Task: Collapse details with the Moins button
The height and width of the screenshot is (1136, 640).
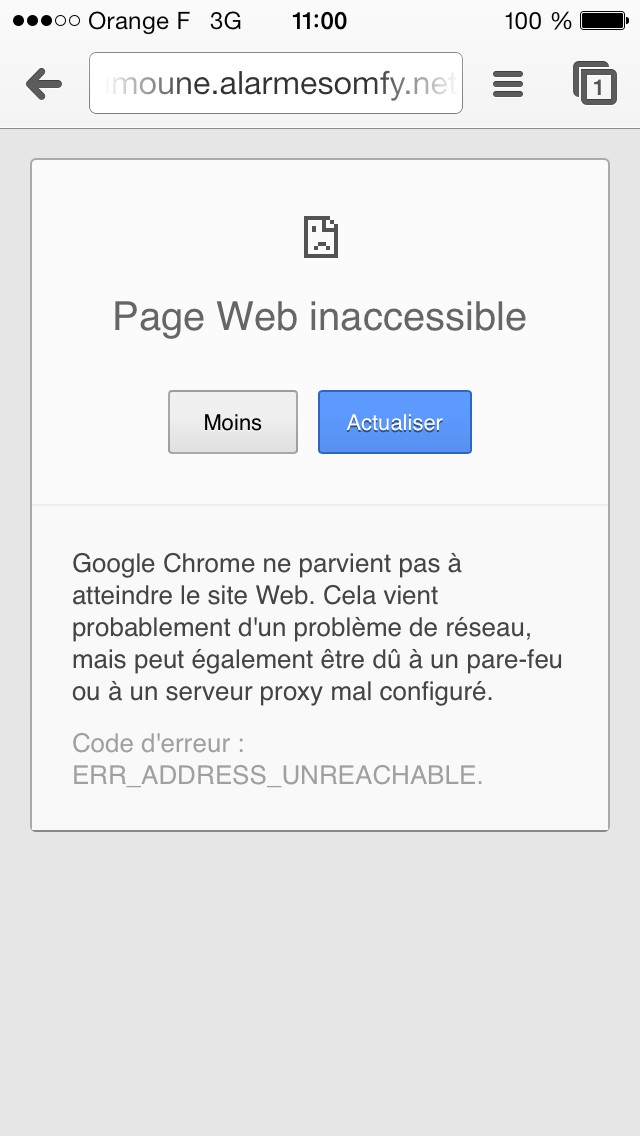Action: click(x=233, y=422)
